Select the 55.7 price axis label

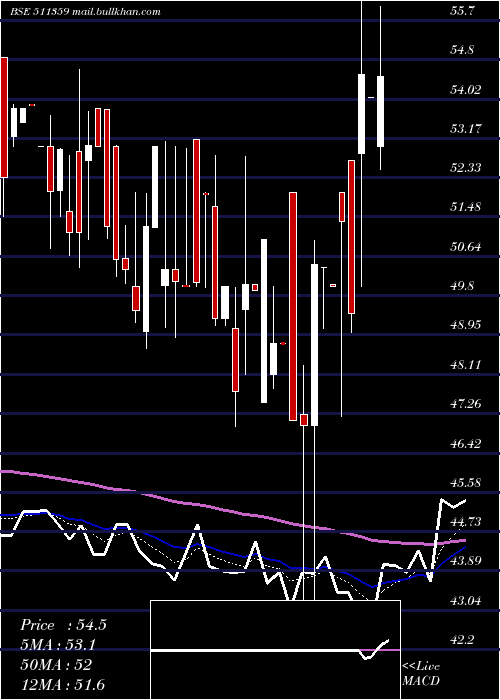pyautogui.click(x=464, y=11)
